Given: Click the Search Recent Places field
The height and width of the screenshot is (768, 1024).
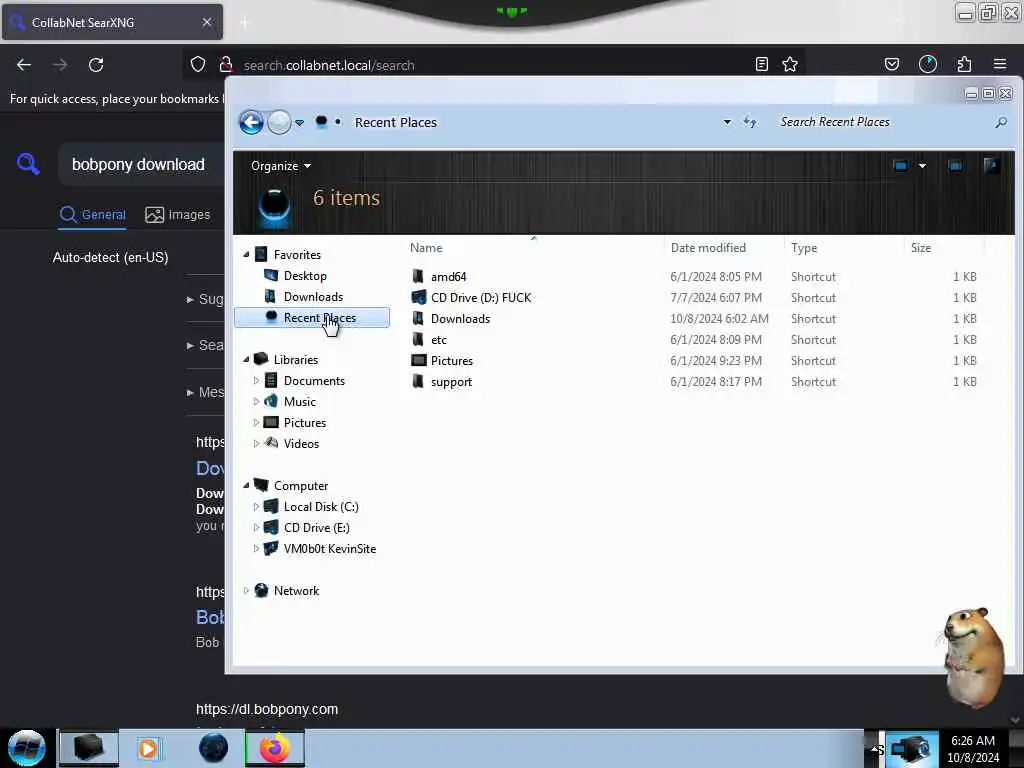Looking at the screenshot, I should point(882,122).
